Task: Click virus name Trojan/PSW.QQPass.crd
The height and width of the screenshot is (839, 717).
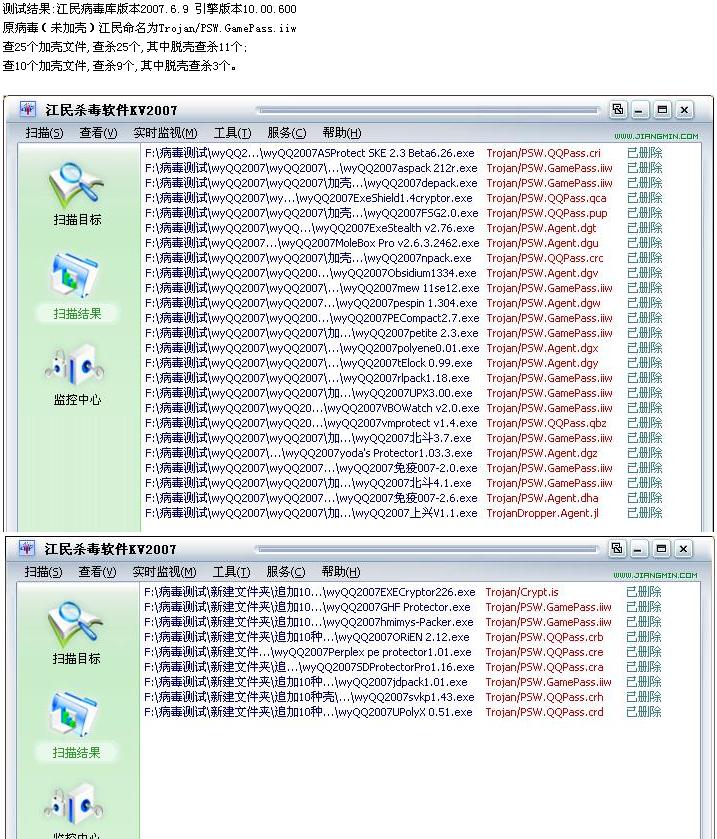Action: coord(544,712)
